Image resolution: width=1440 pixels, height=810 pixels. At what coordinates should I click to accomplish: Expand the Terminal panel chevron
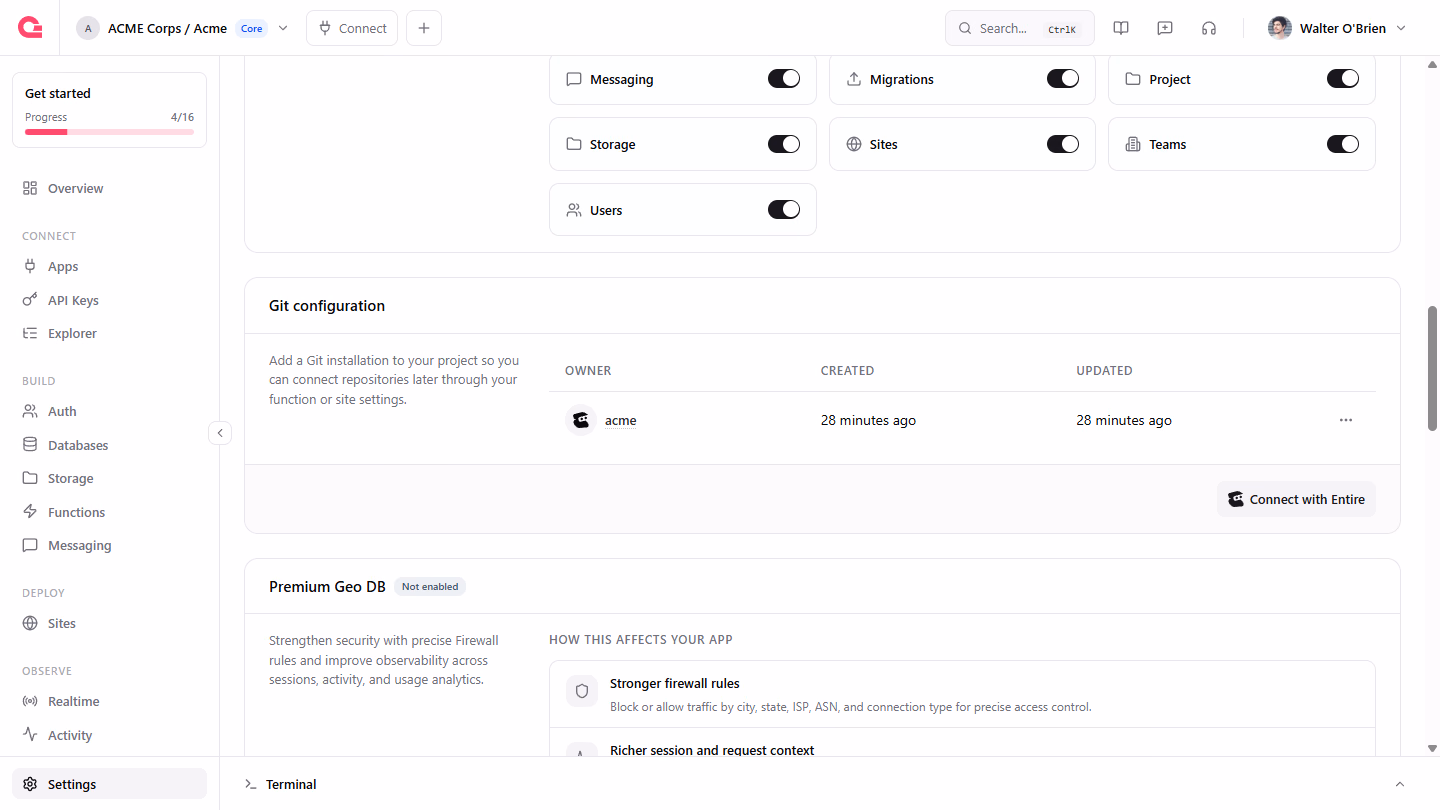[1400, 784]
